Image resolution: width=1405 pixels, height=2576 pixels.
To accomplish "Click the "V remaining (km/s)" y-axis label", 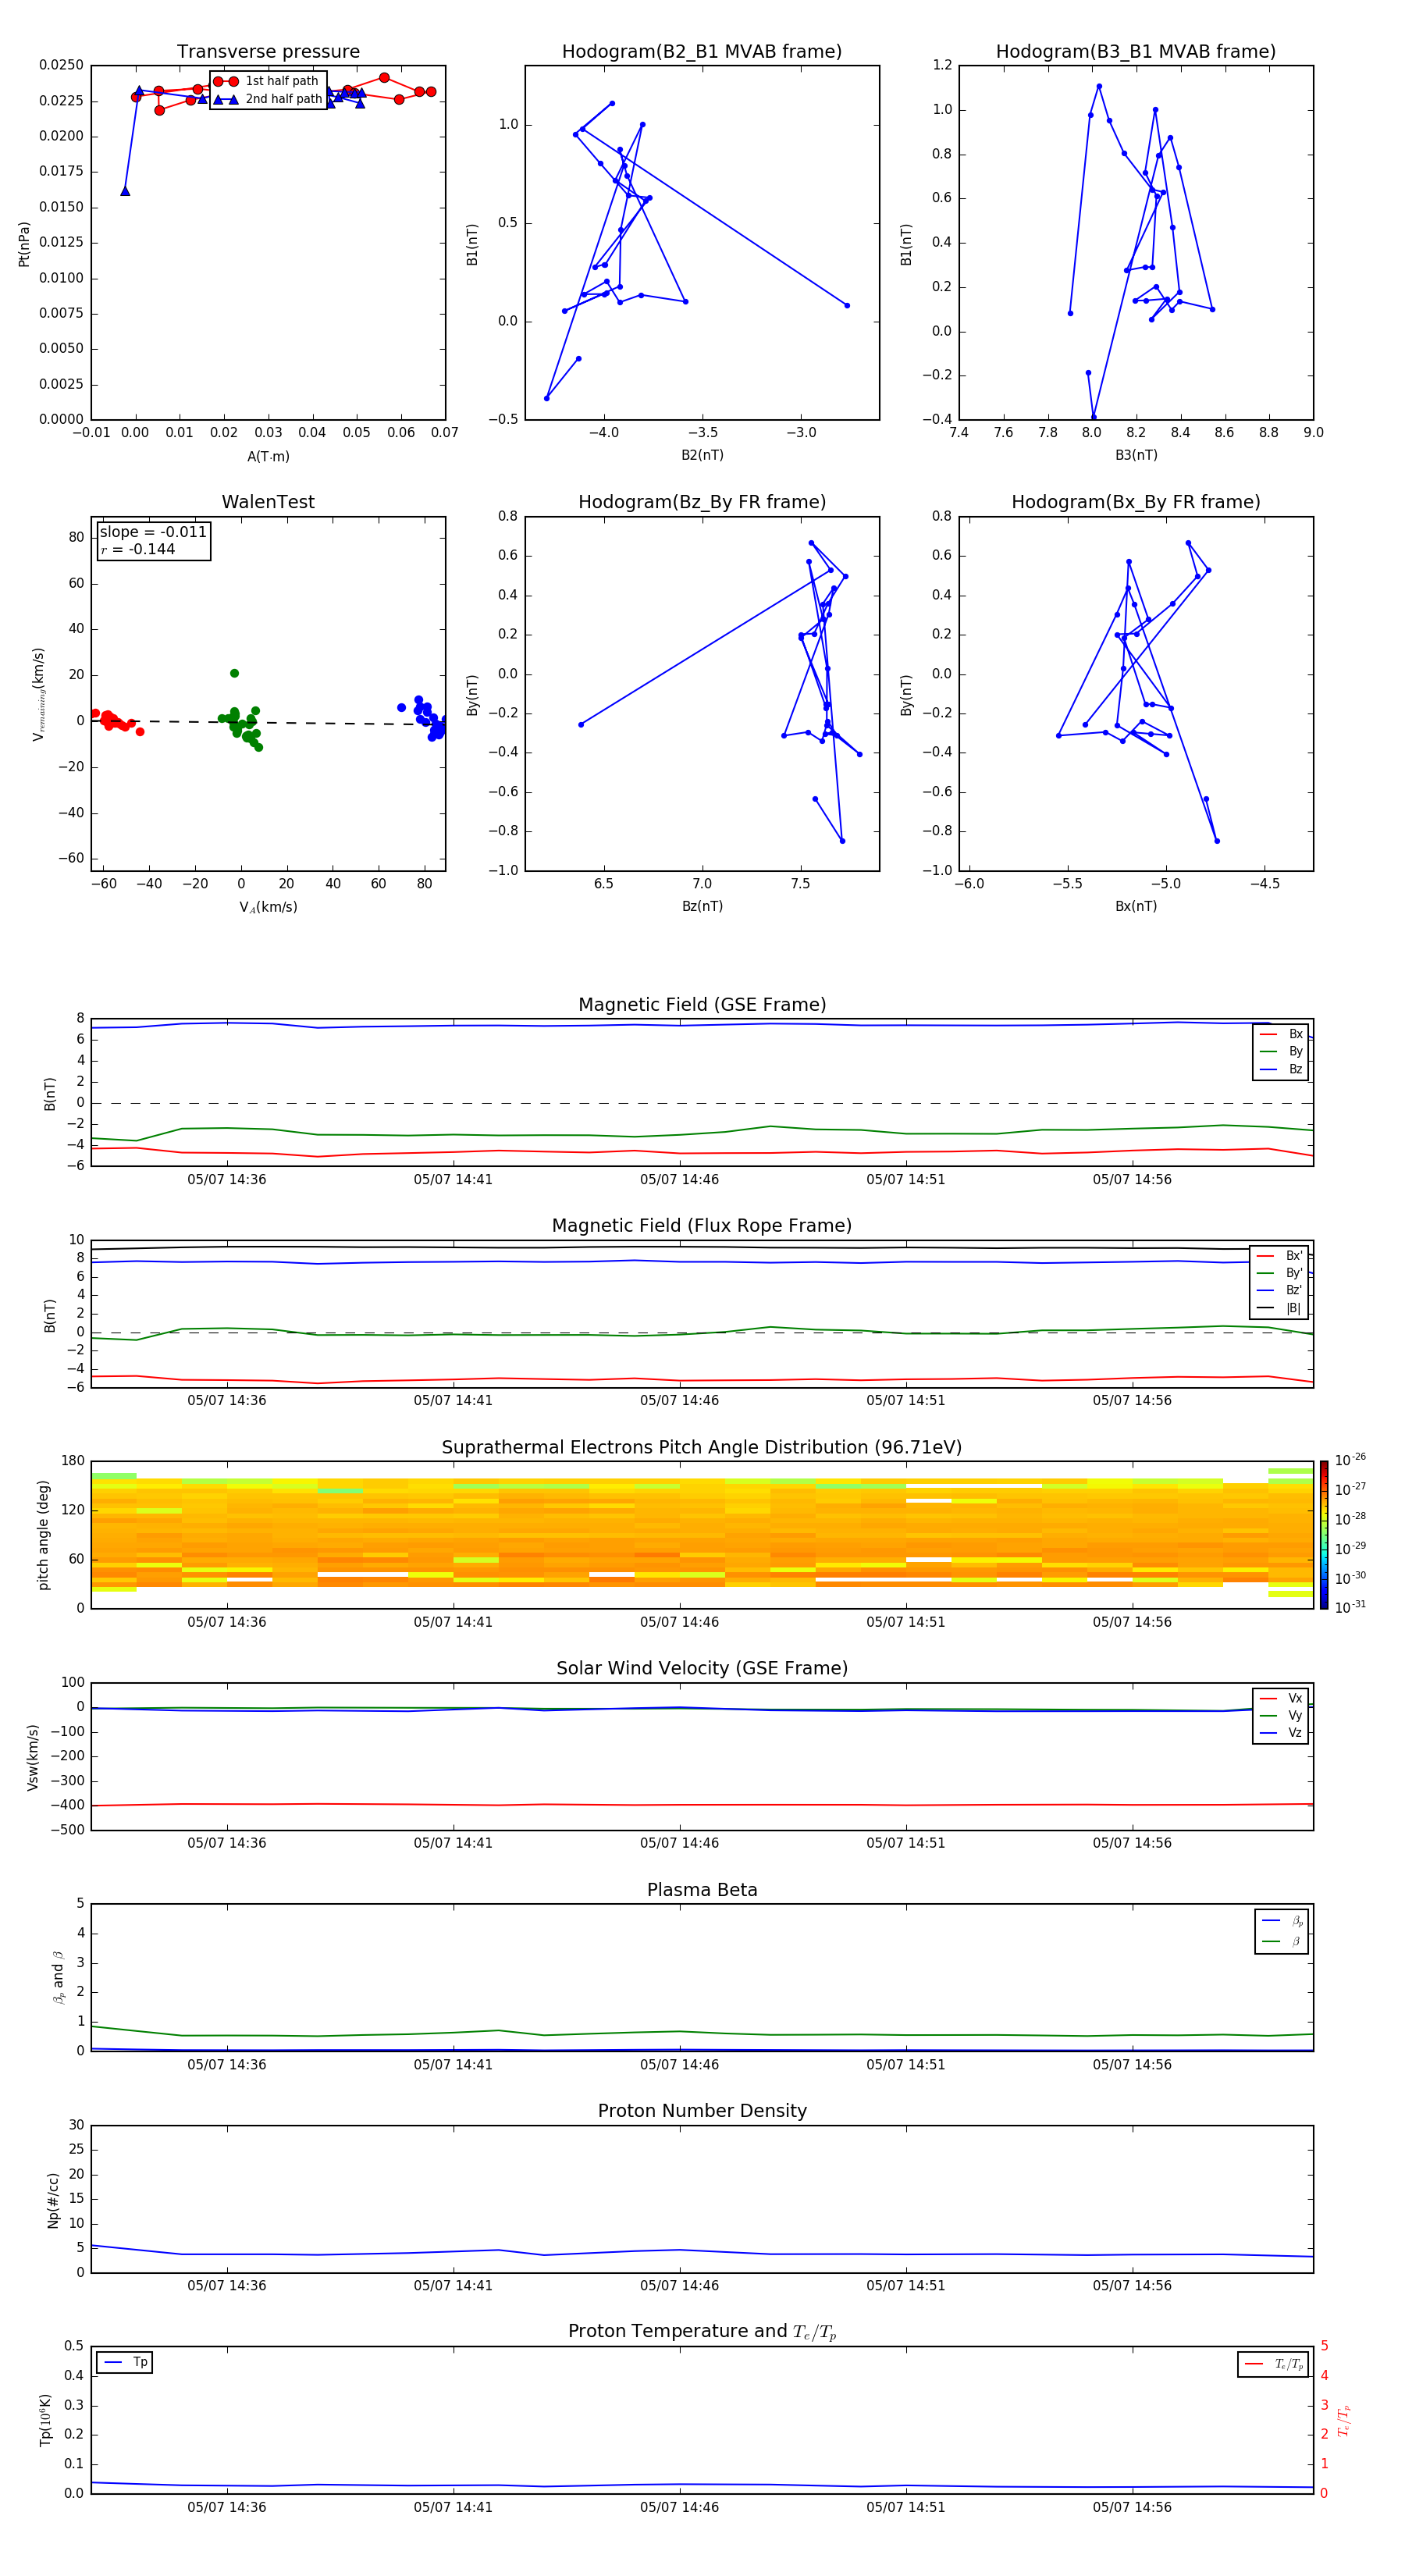I will pyautogui.click(x=38, y=694).
